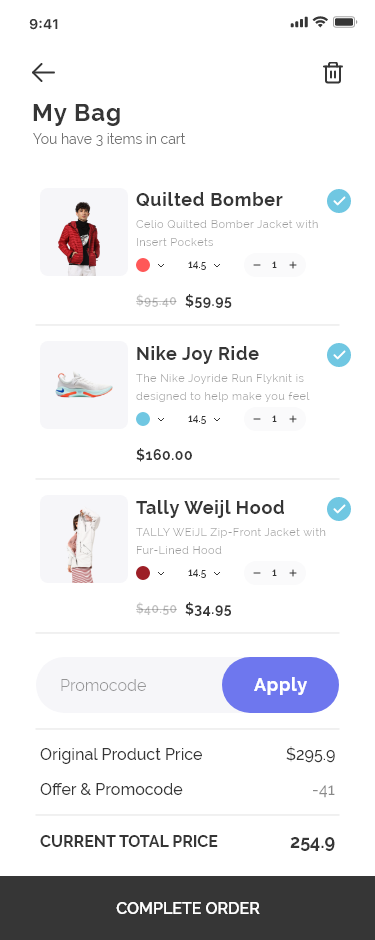Increase Nike Joy Ride quantity with plus
Screen dimensions: 375x940
(293, 419)
